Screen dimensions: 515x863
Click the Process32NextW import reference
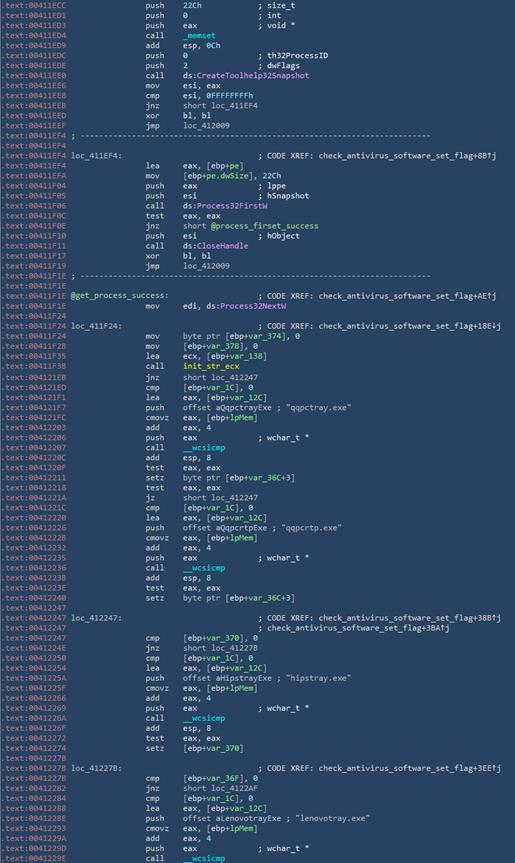tap(253, 306)
